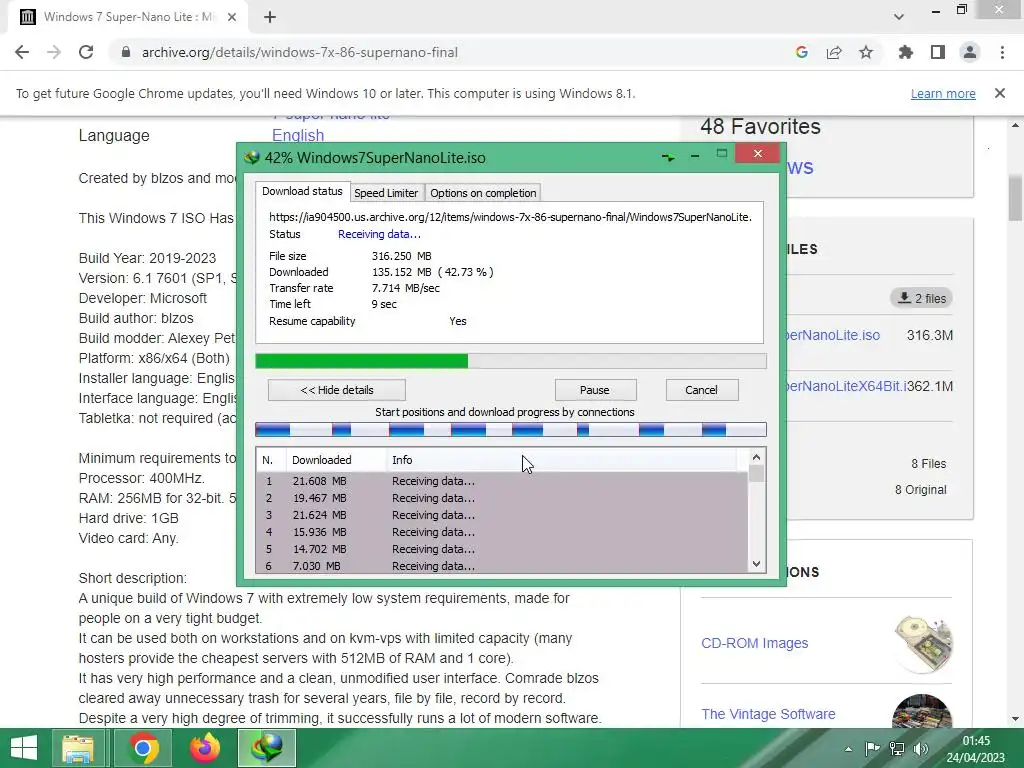This screenshot has width=1024, height=768.
Task: Switch to Speed Limiter tab
Action: (386, 193)
